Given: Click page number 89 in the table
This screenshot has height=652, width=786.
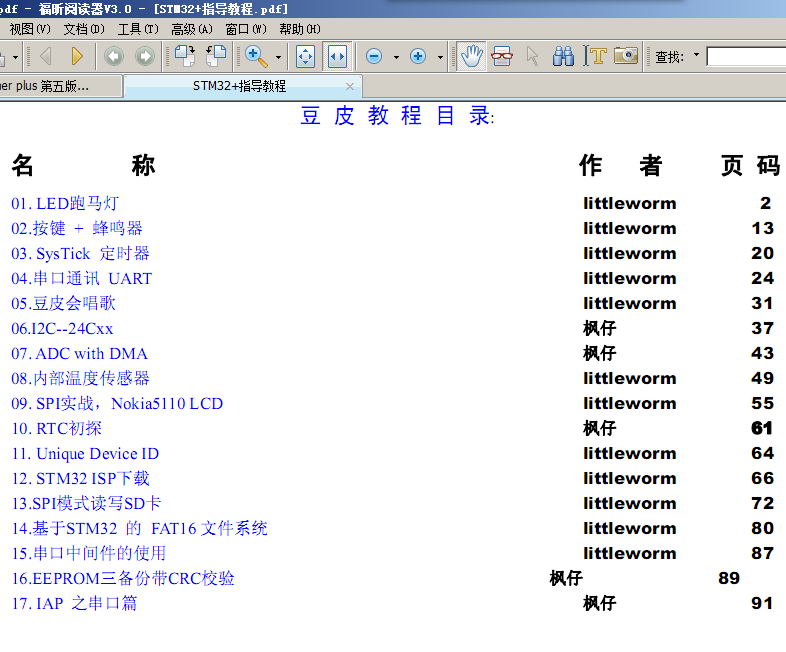Looking at the screenshot, I should point(729,578).
